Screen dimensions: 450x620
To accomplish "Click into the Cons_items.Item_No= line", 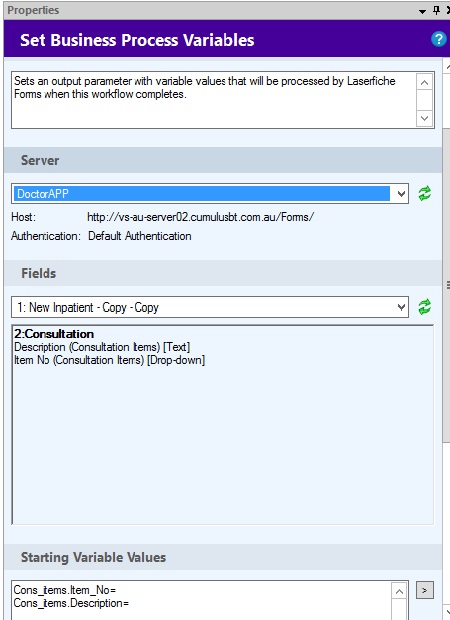I will click(x=65, y=590).
